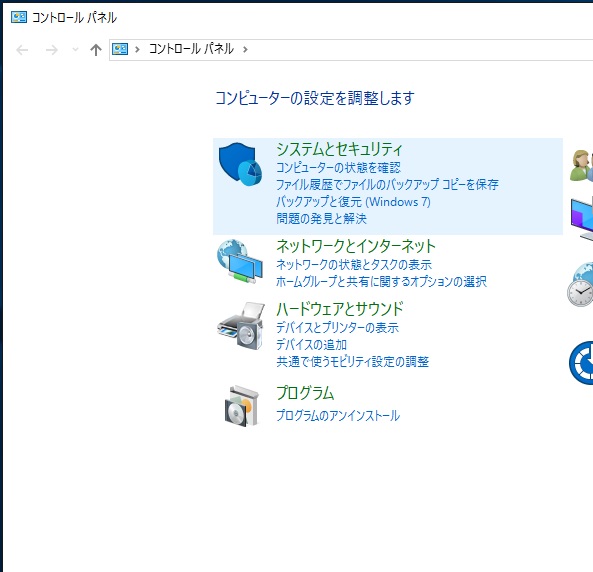Go up one folder level arrow
This screenshot has height=572, width=593.
coord(96,50)
